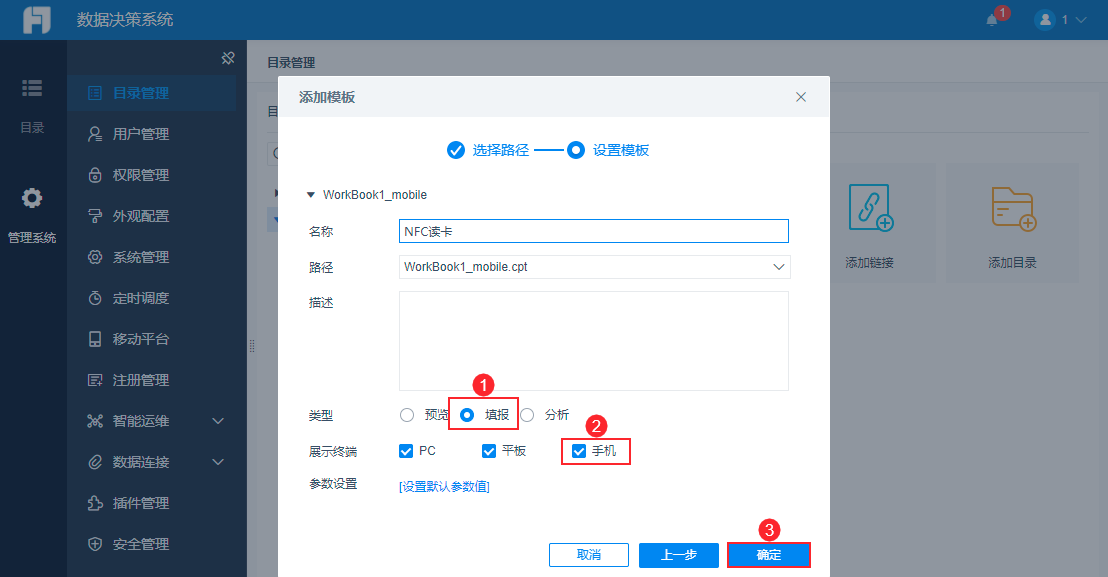Viewport: 1108px width, 577px height.
Task: Collapse the WorkBook1_mobile section triangle
Action: click(310, 195)
